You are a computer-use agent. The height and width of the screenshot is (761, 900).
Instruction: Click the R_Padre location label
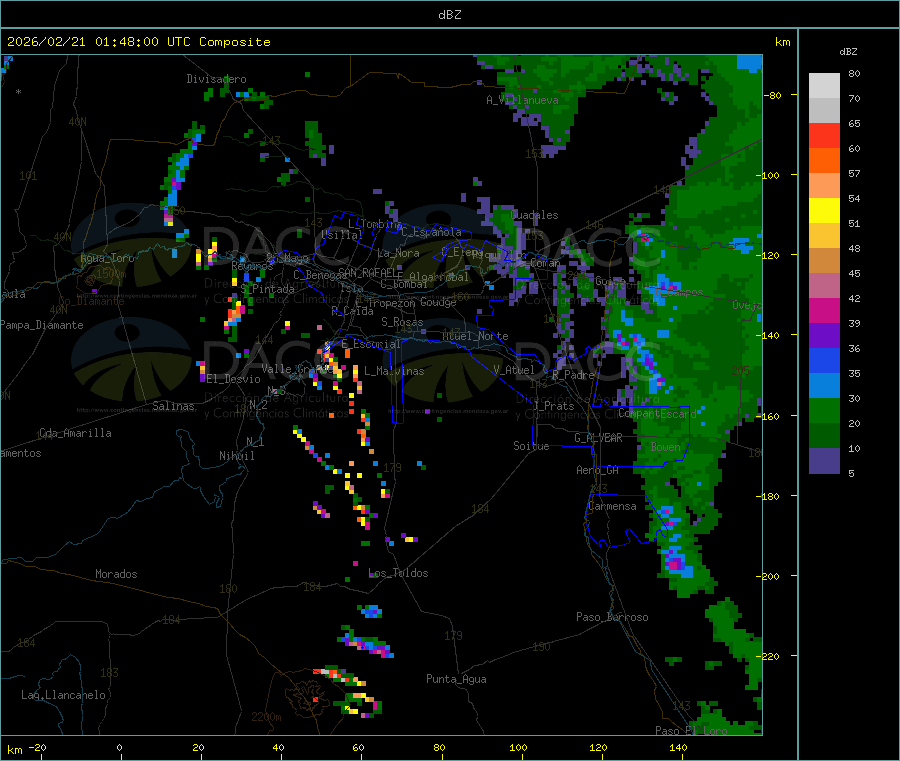[573, 375]
